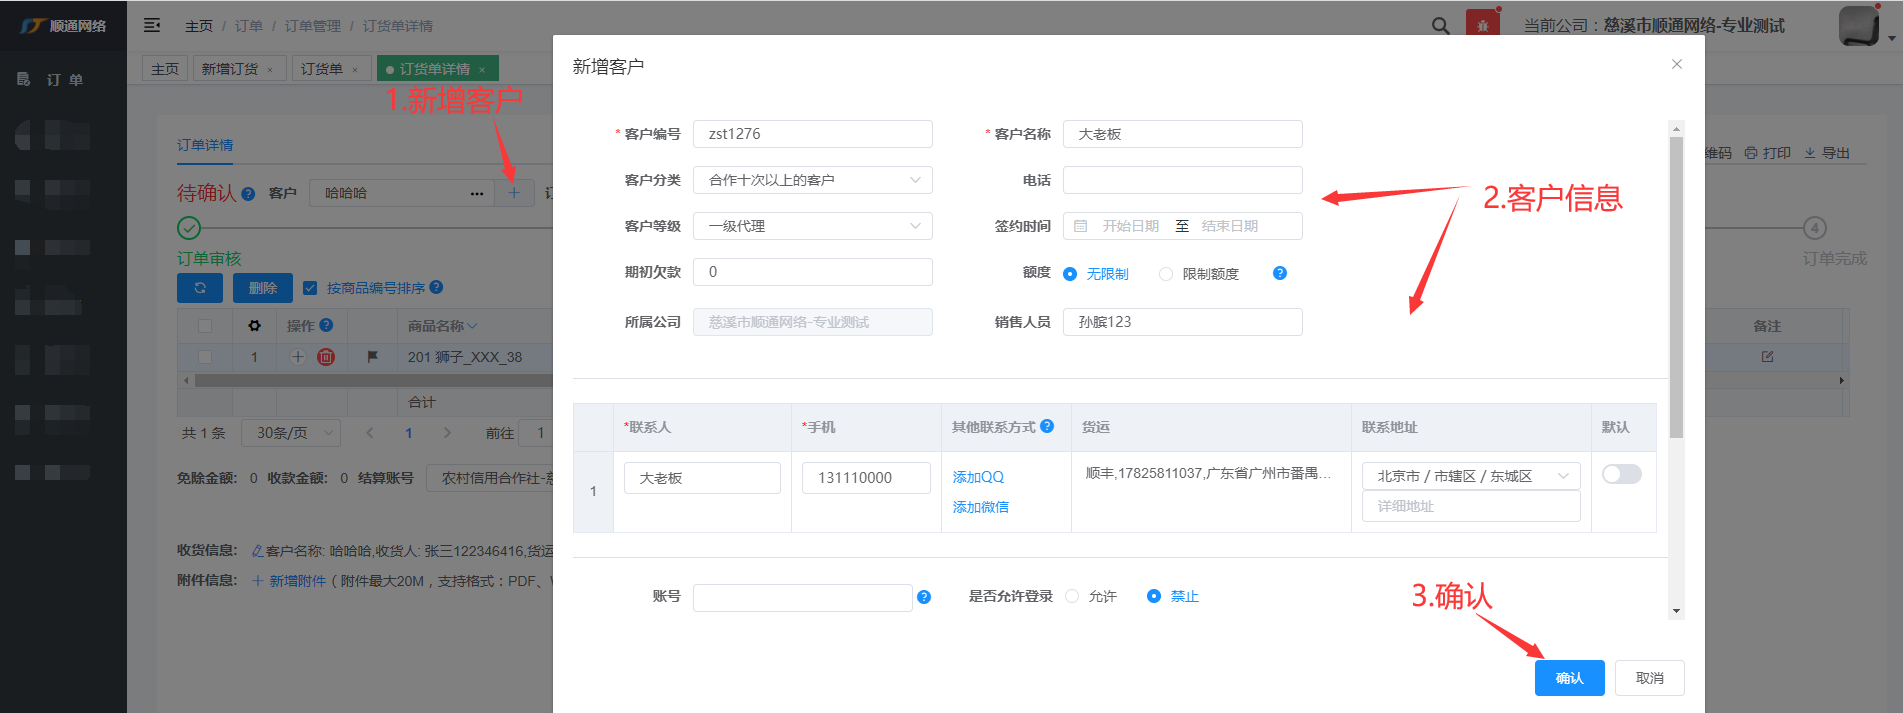Click the search magnifier icon in header
Image resolution: width=1903 pixels, height=713 pixels.
pyautogui.click(x=1440, y=26)
